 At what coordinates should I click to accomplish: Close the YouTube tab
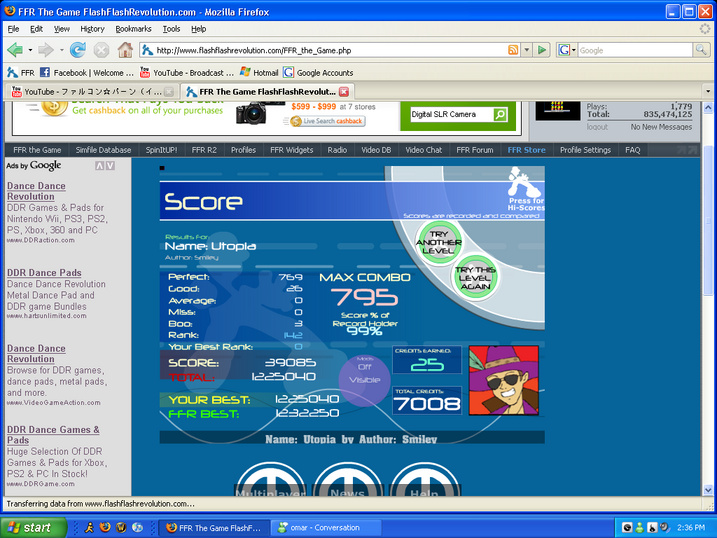tap(169, 92)
